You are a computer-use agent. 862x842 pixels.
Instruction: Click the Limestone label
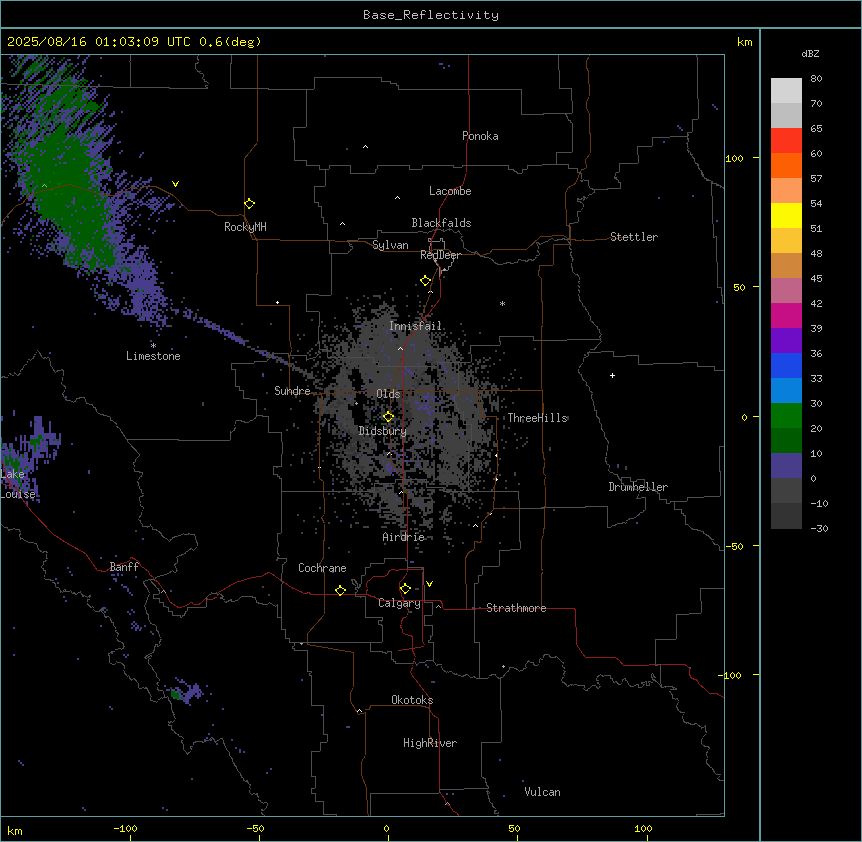coord(153,356)
